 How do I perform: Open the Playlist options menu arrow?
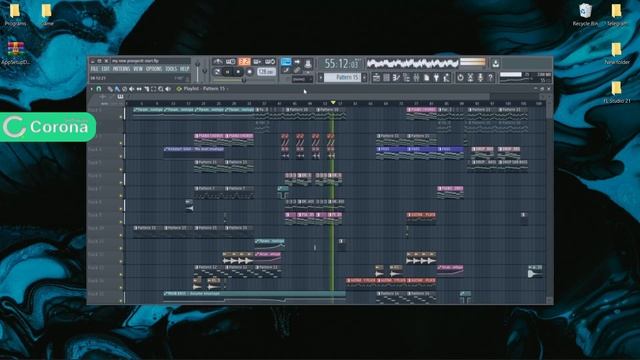coord(91,89)
